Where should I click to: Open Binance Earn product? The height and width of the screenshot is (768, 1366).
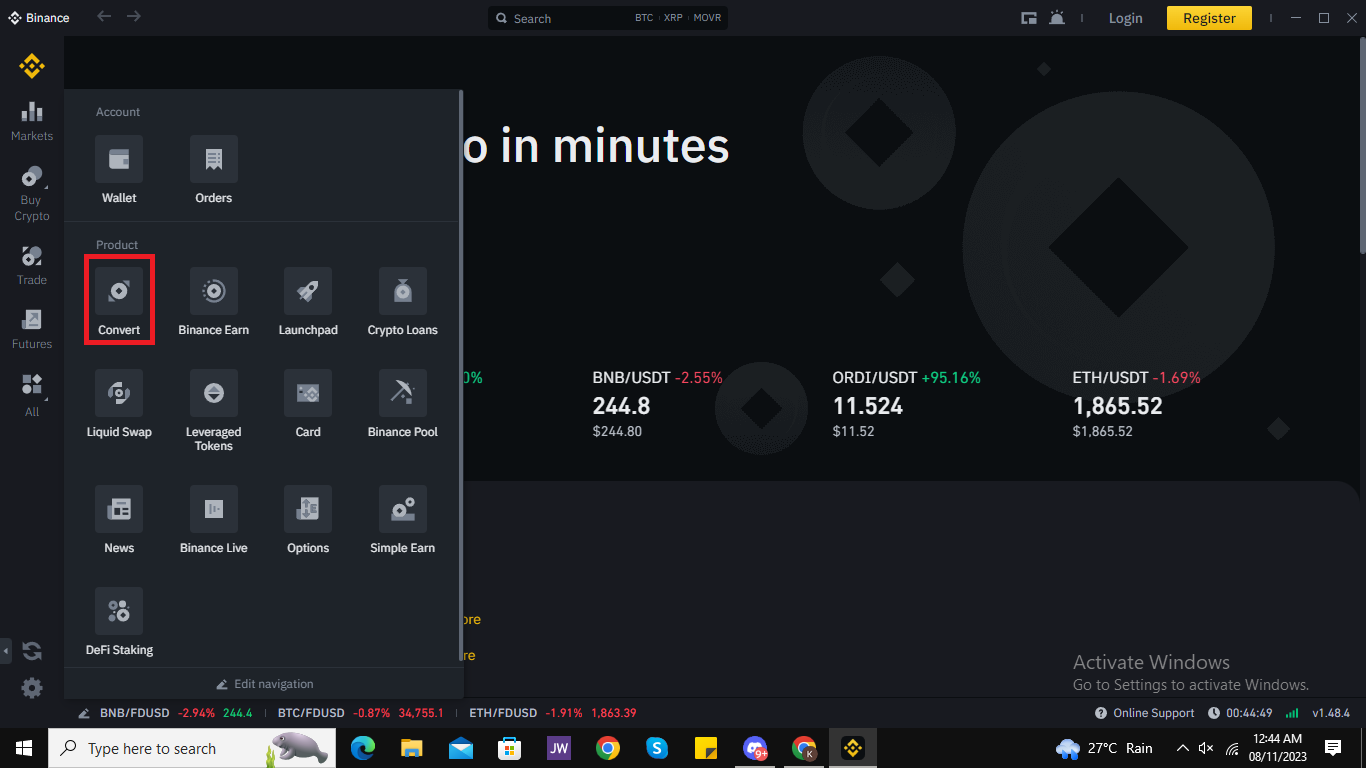(214, 302)
